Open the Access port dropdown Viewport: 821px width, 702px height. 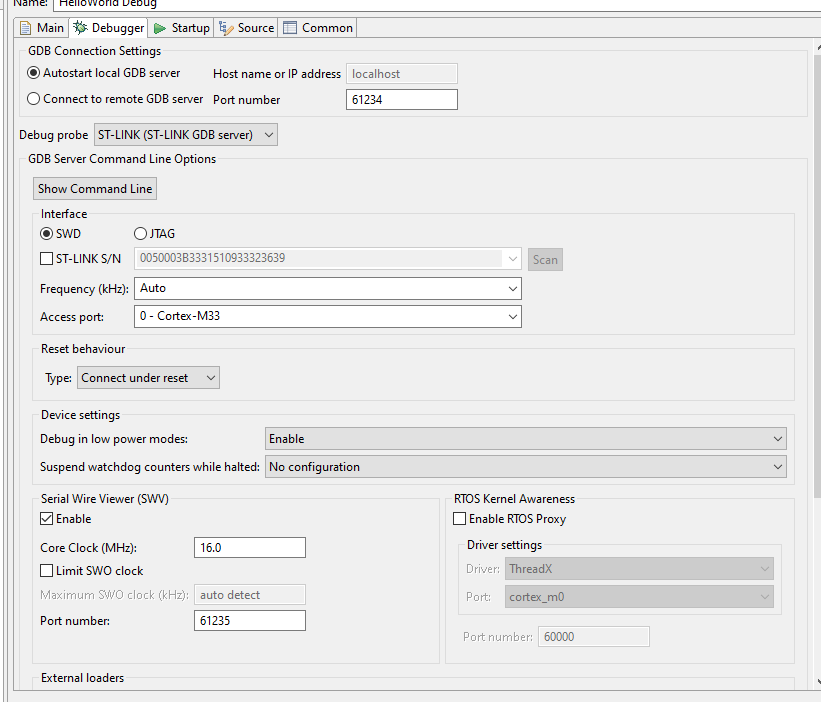328,317
